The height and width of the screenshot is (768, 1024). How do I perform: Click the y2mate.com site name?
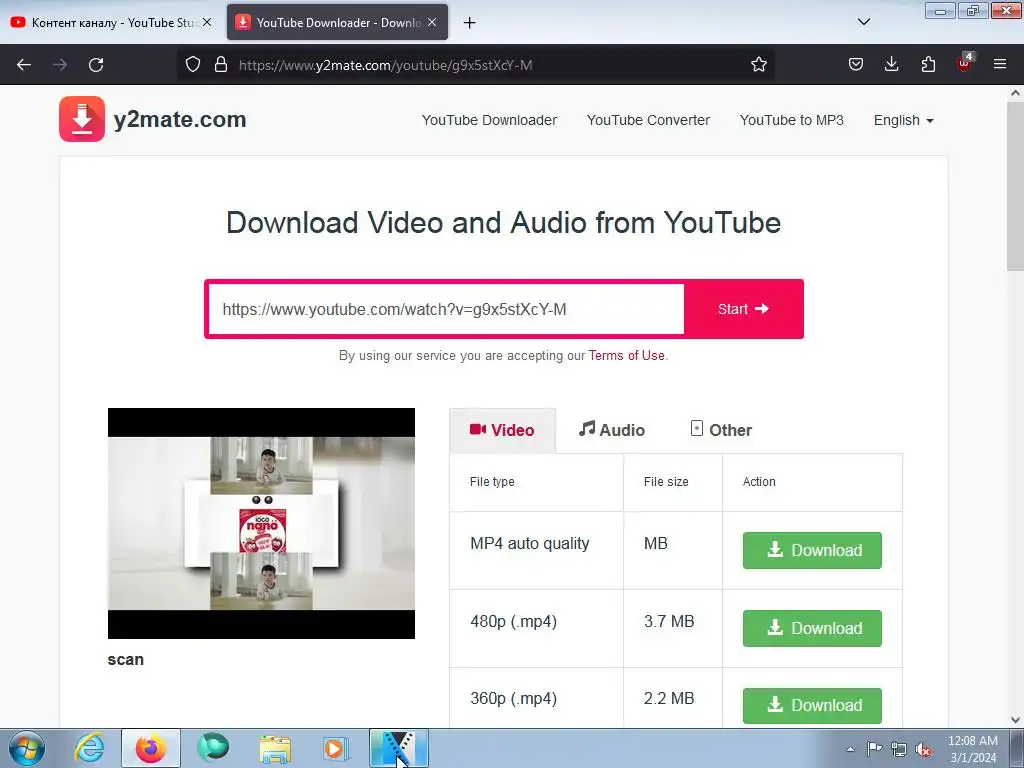point(180,120)
